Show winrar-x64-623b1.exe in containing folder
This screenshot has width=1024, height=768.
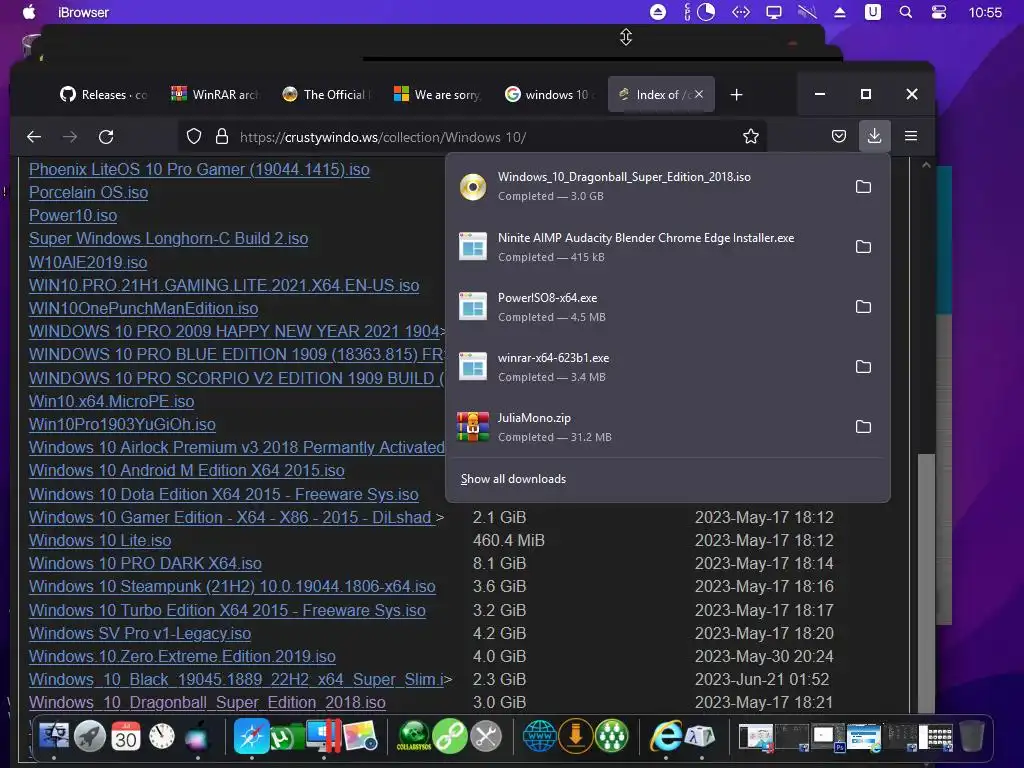click(863, 366)
